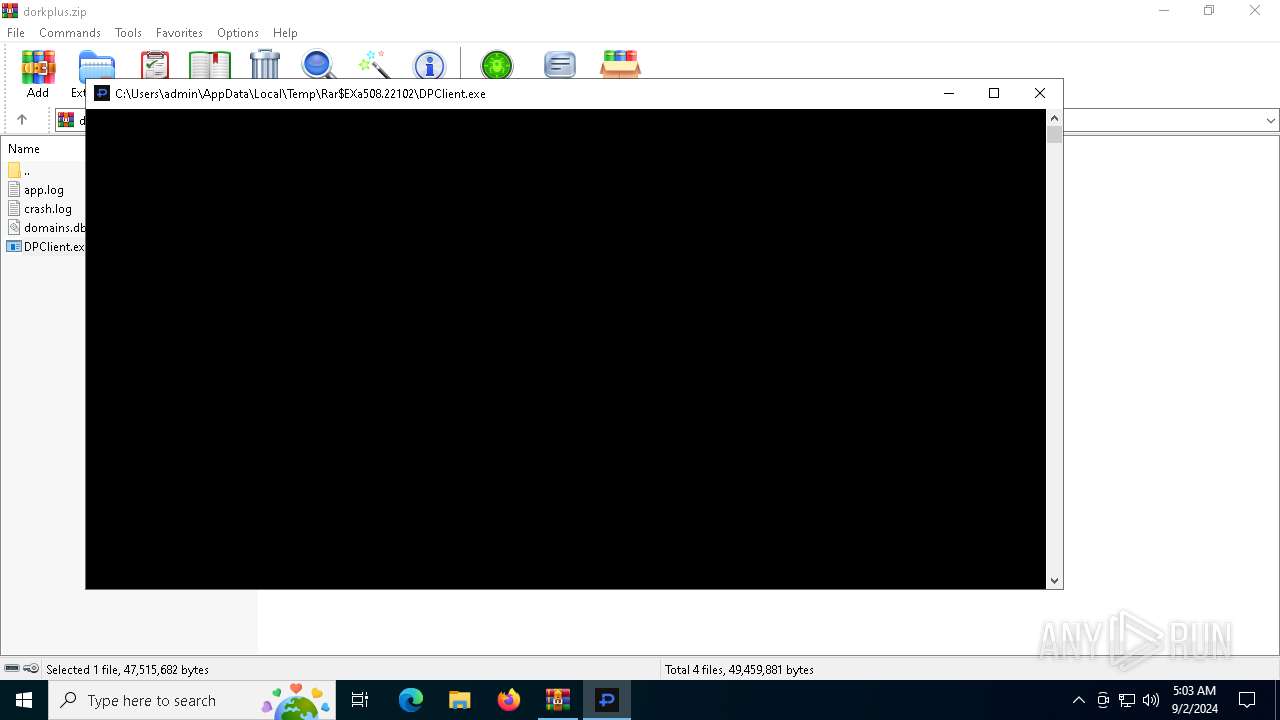Screen dimensions: 1280x720
Task: Click the network tray icon
Action: tap(1127, 700)
